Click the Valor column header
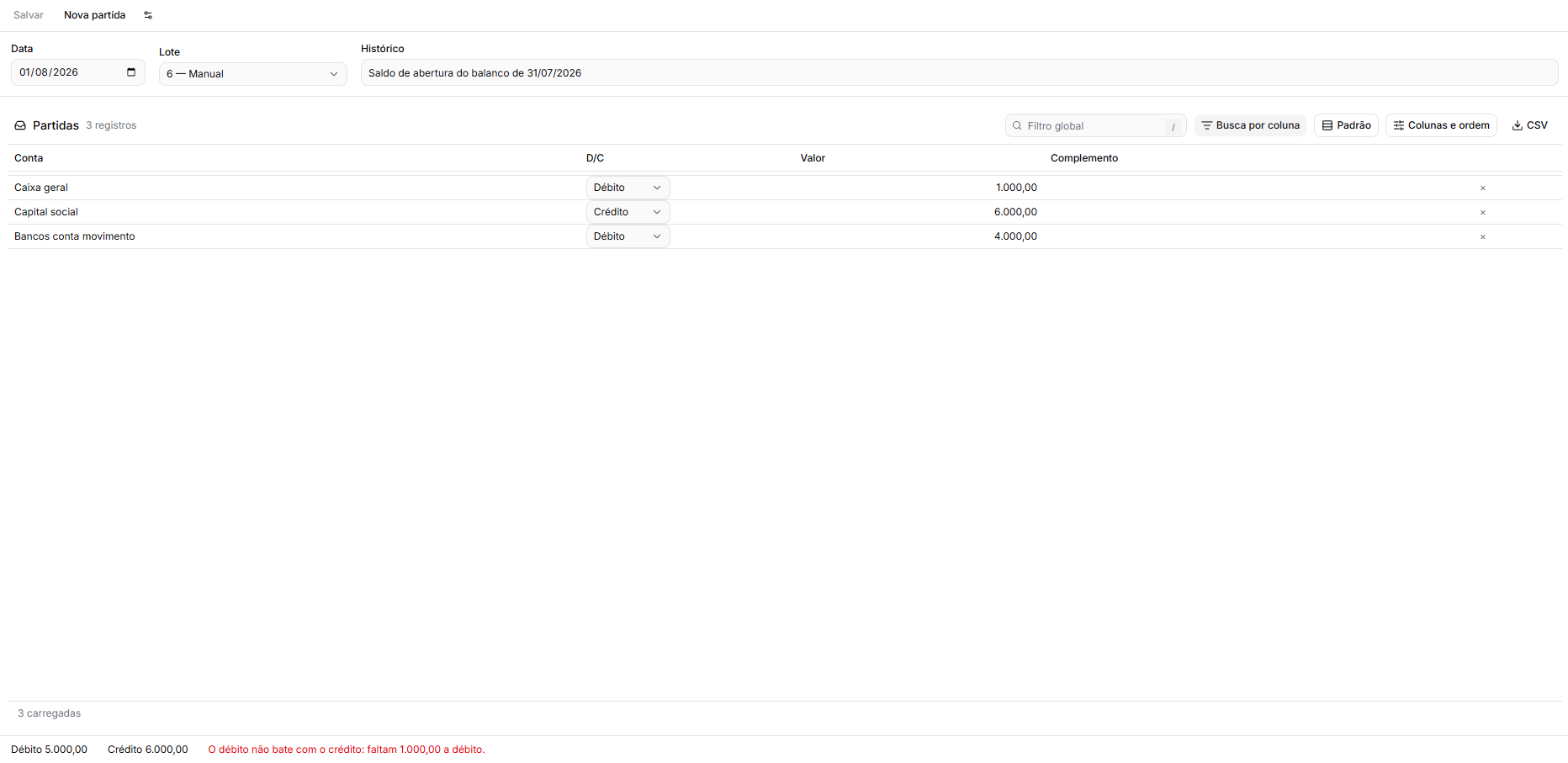The image size is (1568, 763). [x=813, y=158]
